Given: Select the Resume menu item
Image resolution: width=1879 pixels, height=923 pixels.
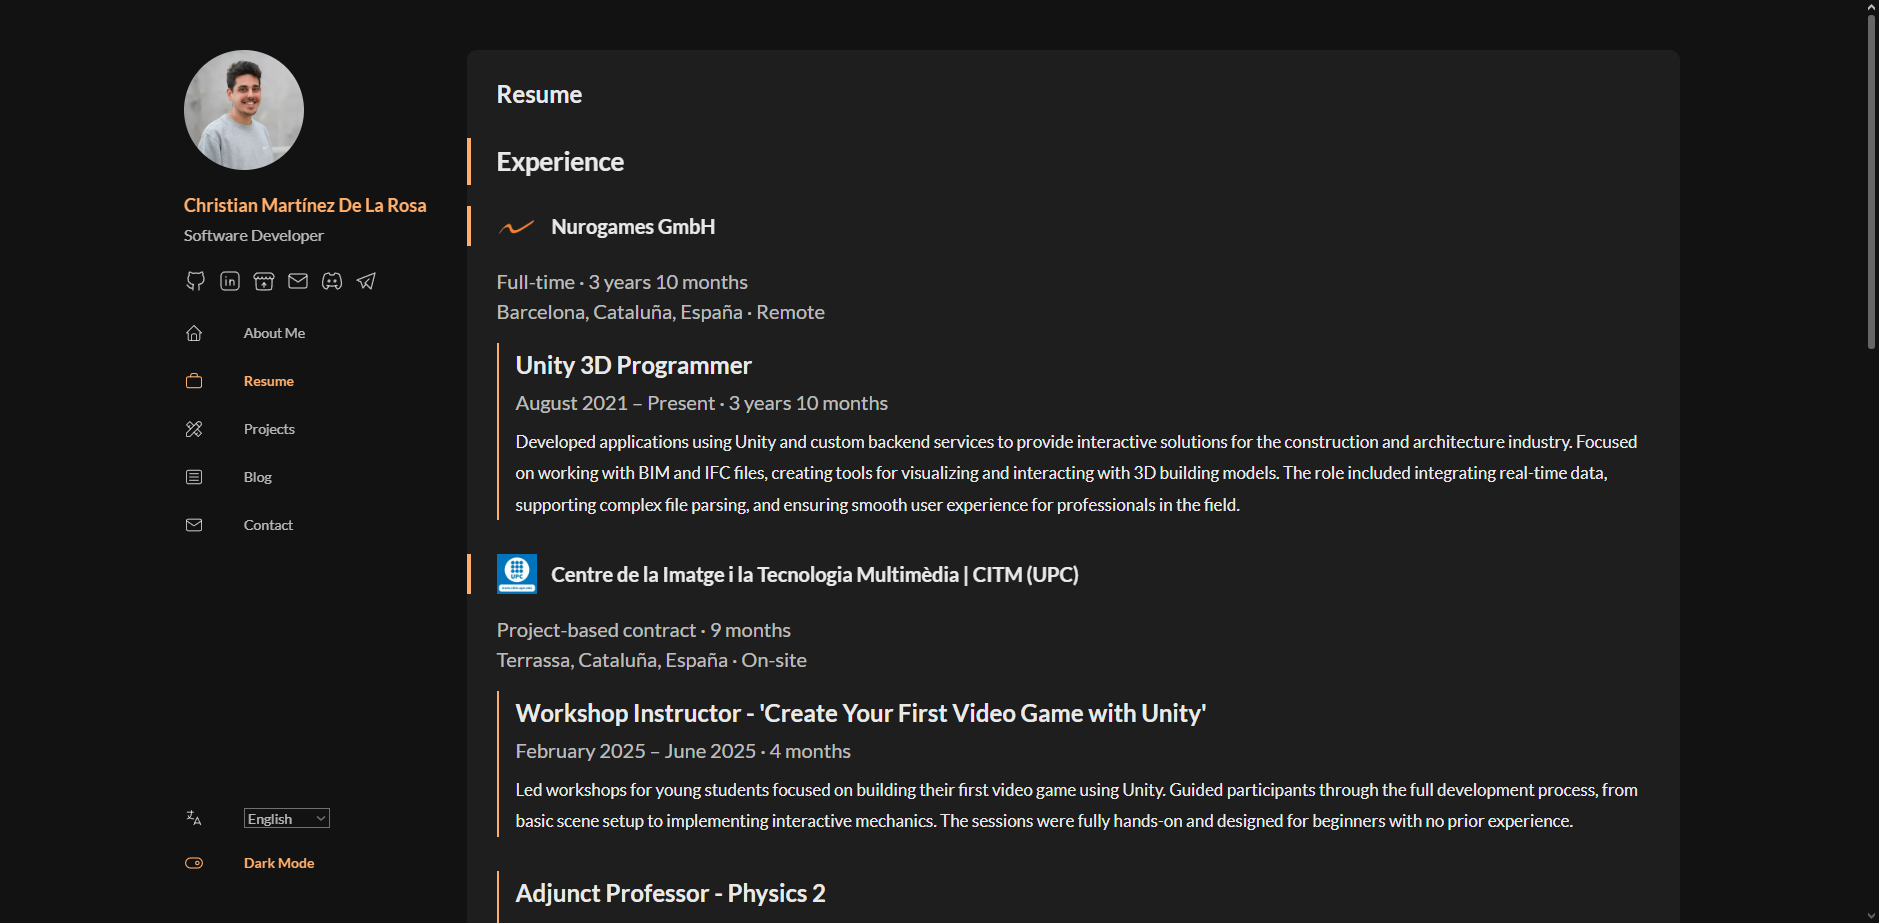Looking at the screenshot, I should point(269,381).
